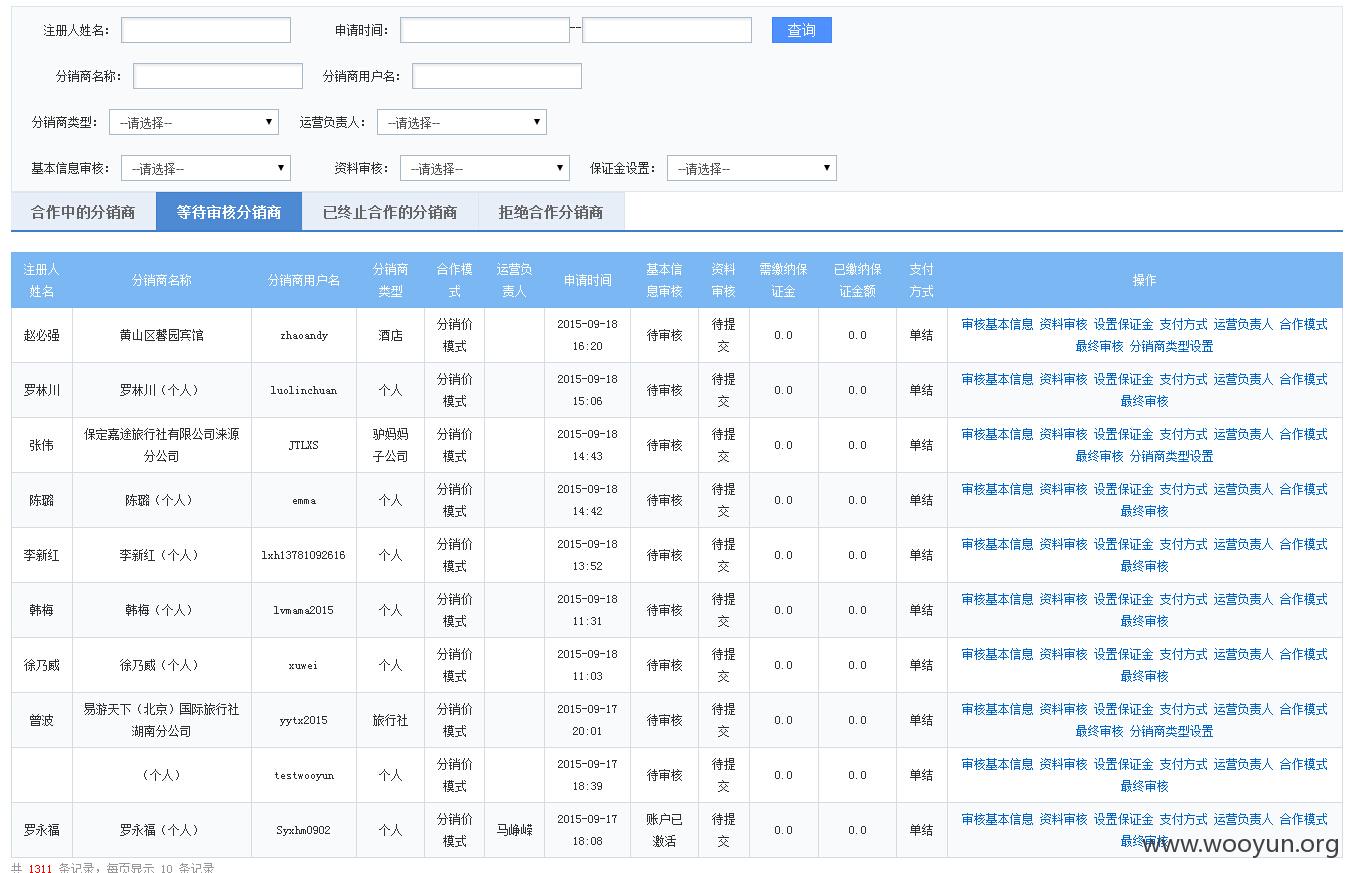Click 设置保证金 in xuwei row
This screenshot has width=1348, height=873.
click(x=1123, y=654)
